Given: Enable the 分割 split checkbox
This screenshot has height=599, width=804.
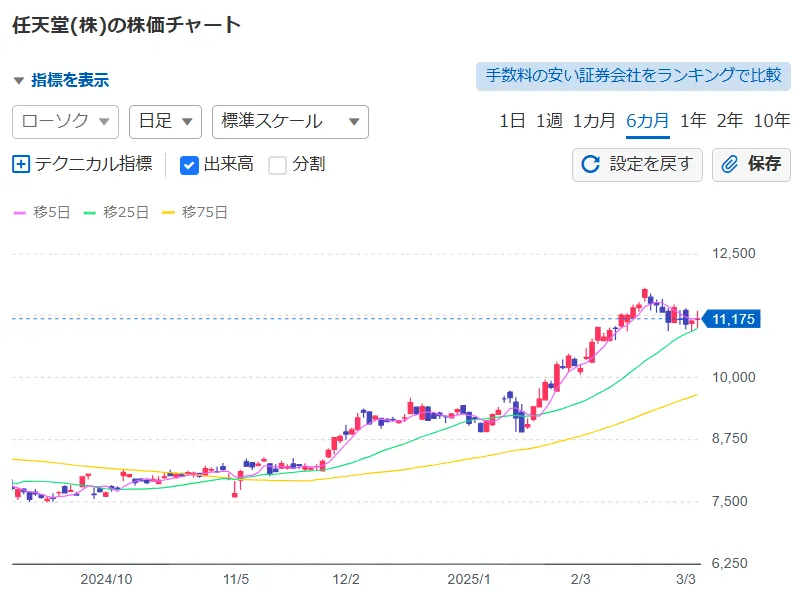Looking at the screenshot, I should click(277, 165).
